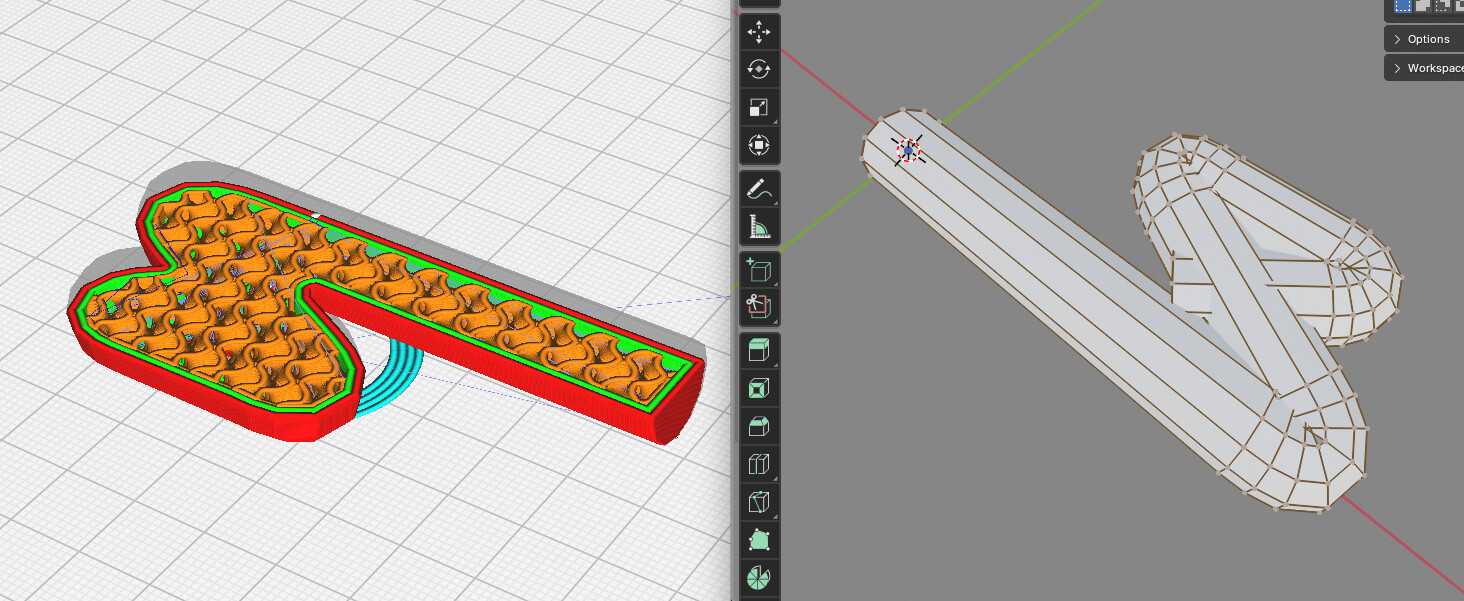Select the Bevel tool
1464x601 pixels.
tap(759, 427)
